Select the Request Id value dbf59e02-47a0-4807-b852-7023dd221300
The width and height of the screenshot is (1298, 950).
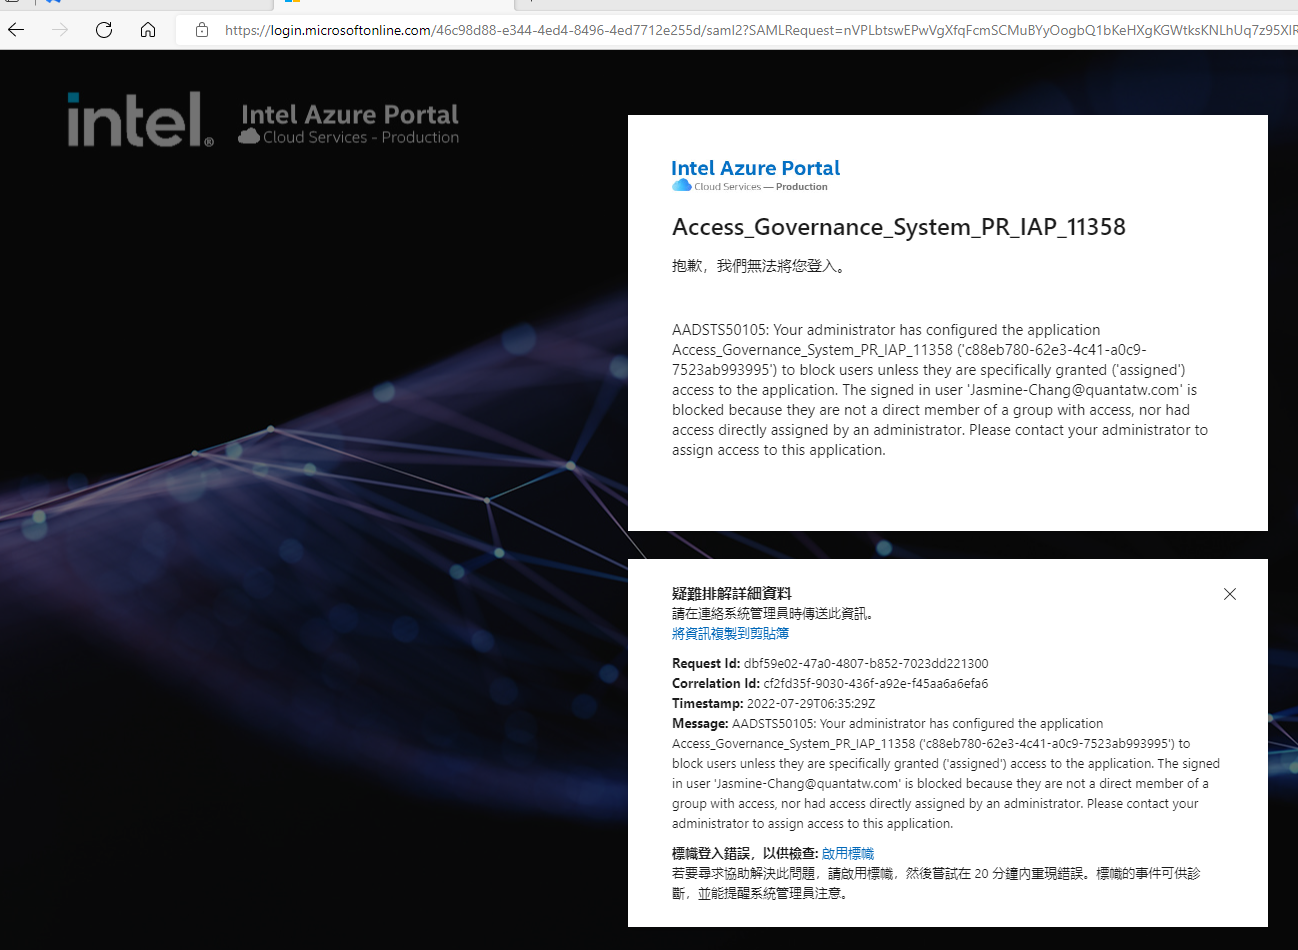click(866, 663)
